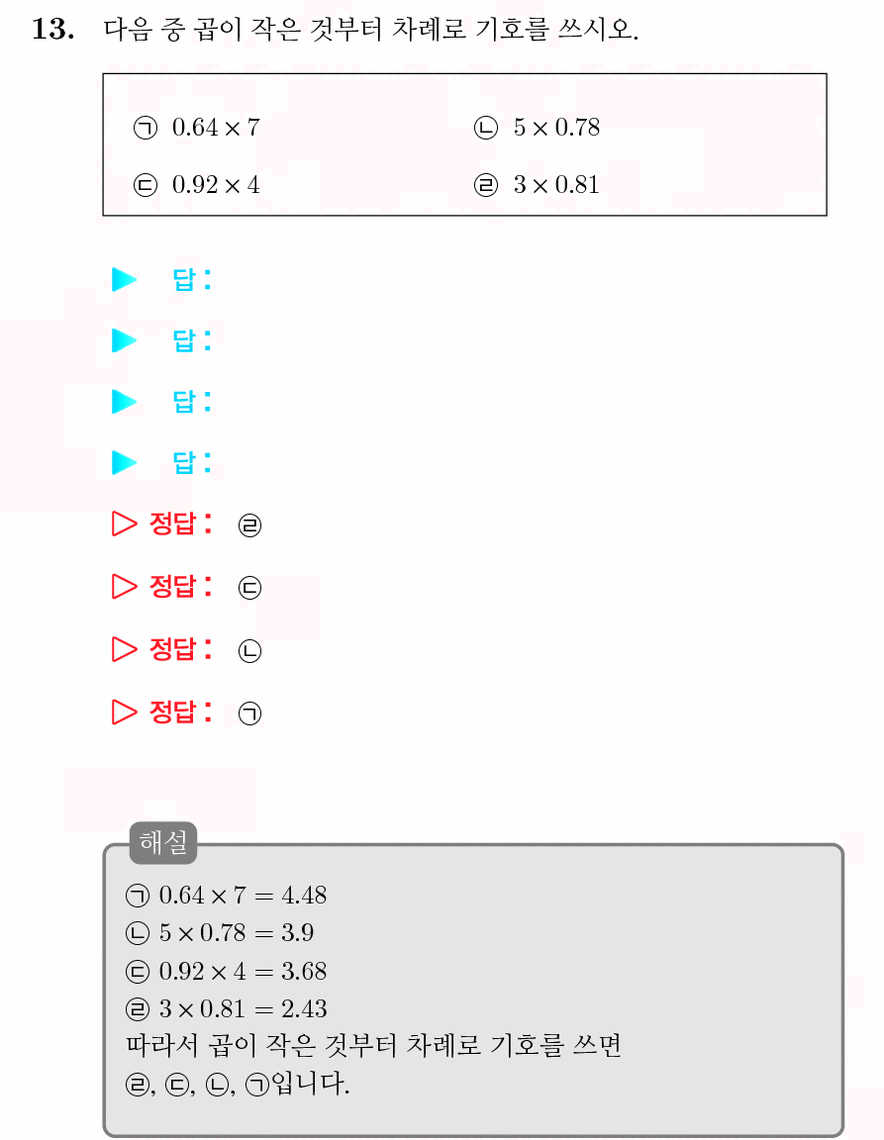Image resolution: width=884 pixels, height=1140 pixels.
Task: Click the gray 해설 tab label
Action: [163, 843]
